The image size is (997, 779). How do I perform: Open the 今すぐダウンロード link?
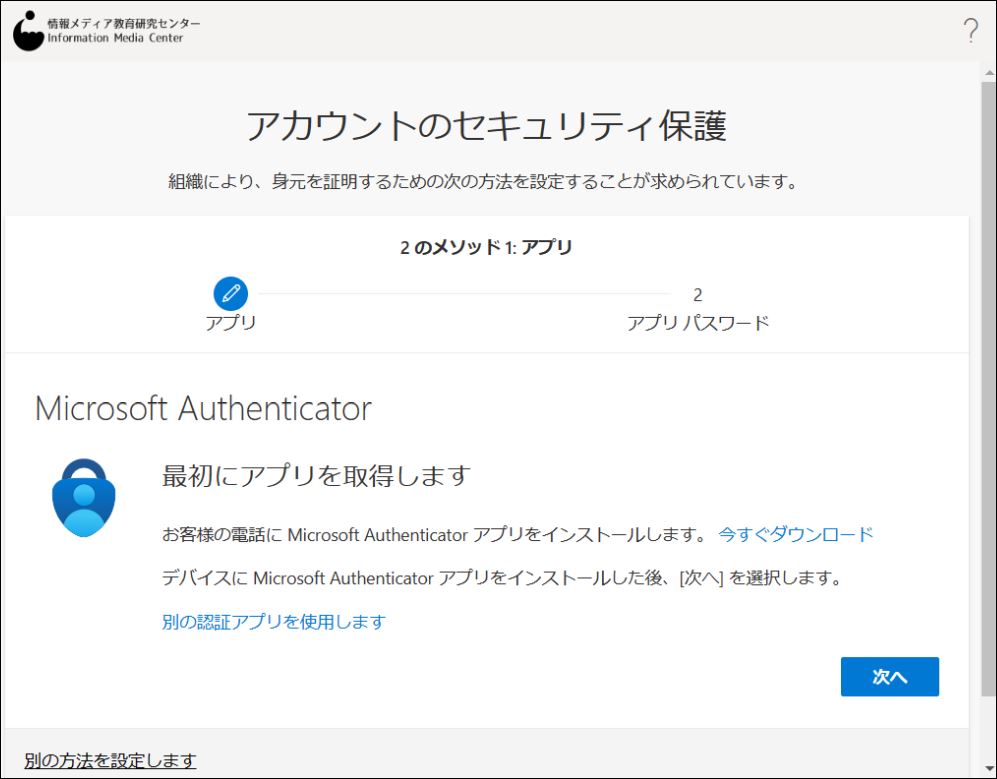tap(796, 534)
